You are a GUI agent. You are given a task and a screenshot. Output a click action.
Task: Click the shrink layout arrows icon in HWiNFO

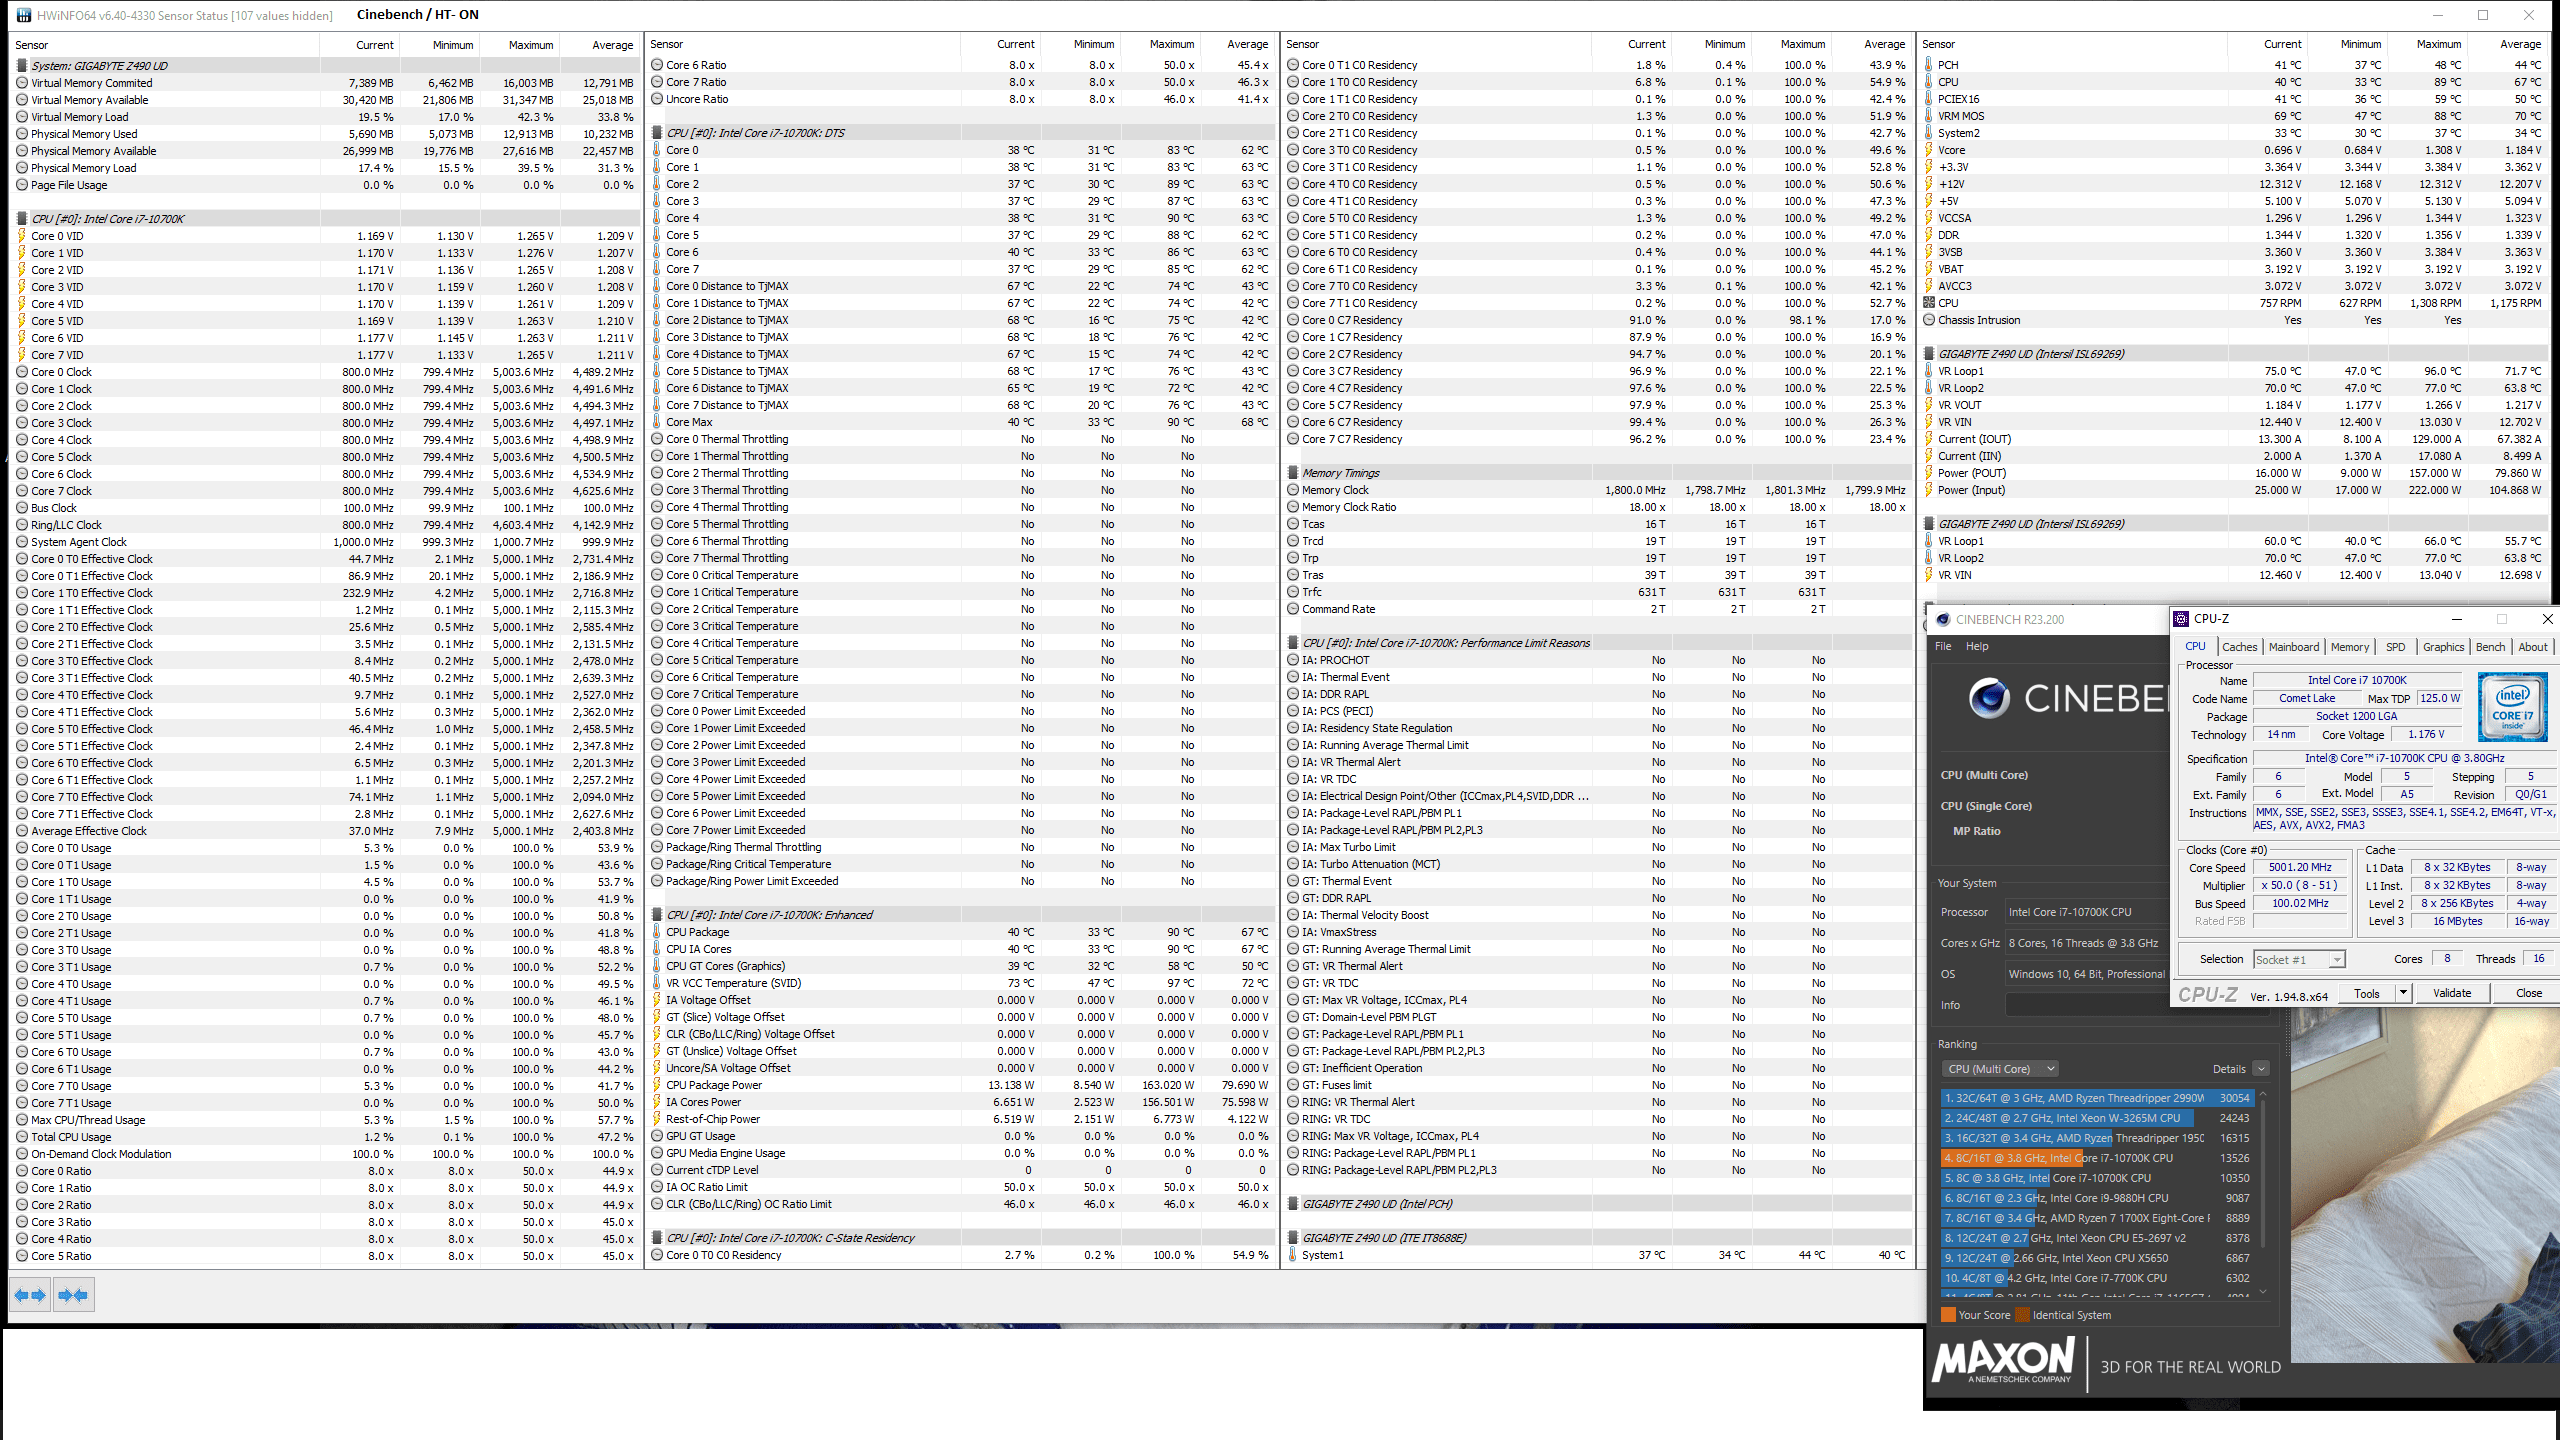(x=73, y=1295)
